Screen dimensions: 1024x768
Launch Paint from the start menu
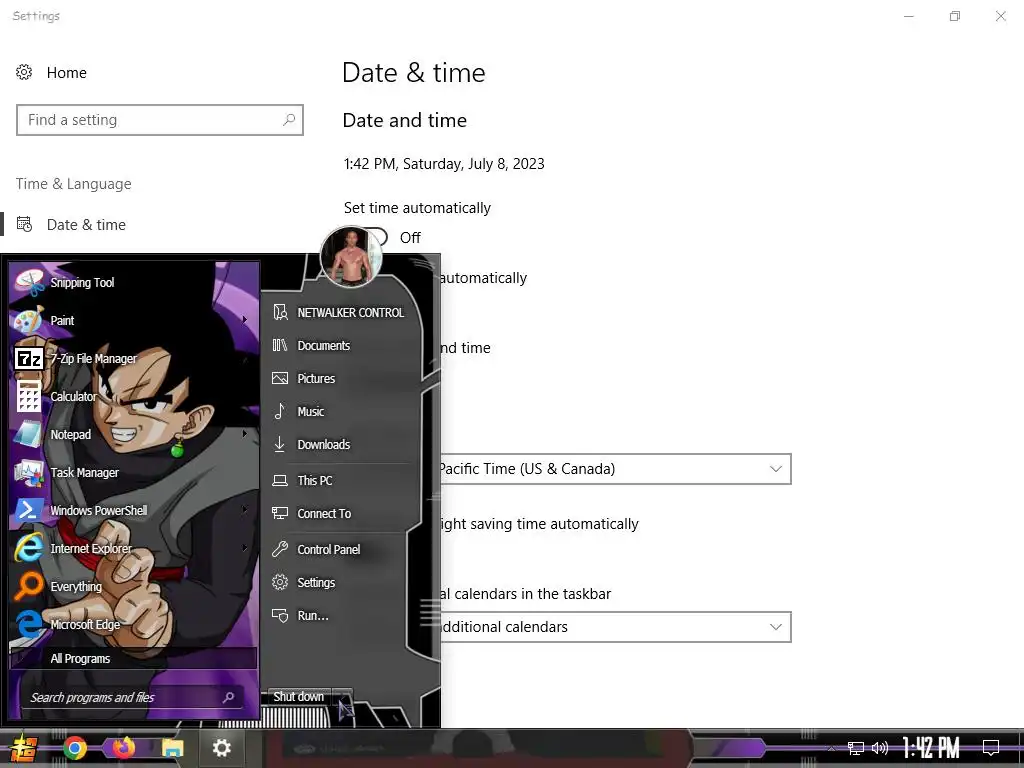tap(134, 321)
